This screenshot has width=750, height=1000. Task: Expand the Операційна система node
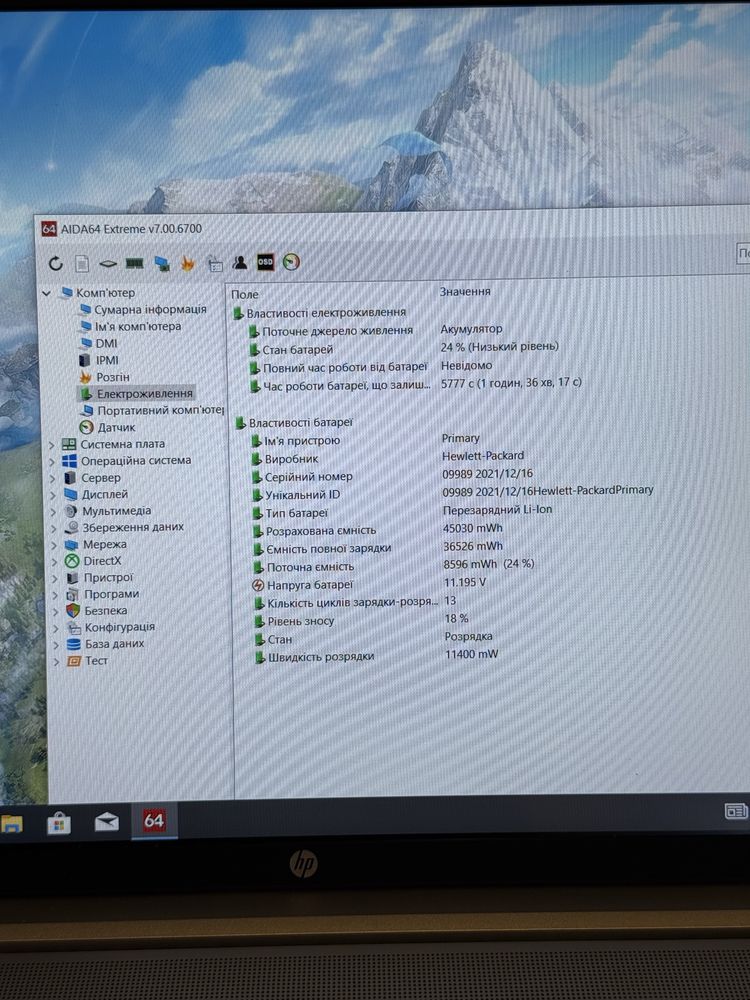(x=53, y=462)
